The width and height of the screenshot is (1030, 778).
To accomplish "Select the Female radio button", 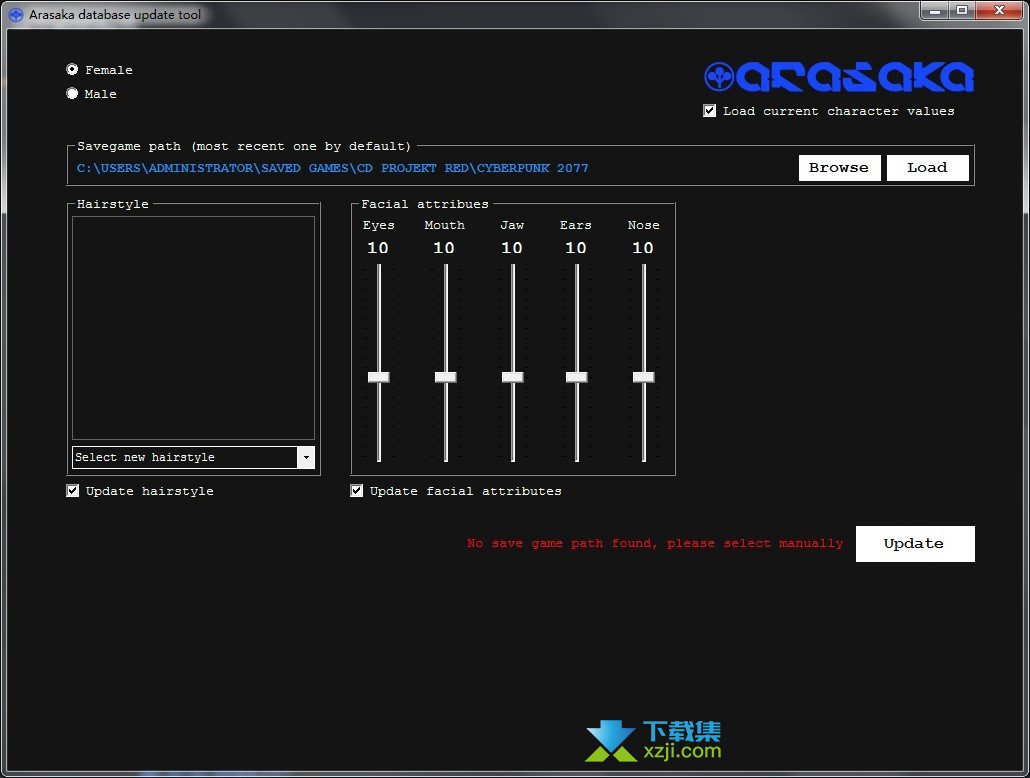I will 72,69.
